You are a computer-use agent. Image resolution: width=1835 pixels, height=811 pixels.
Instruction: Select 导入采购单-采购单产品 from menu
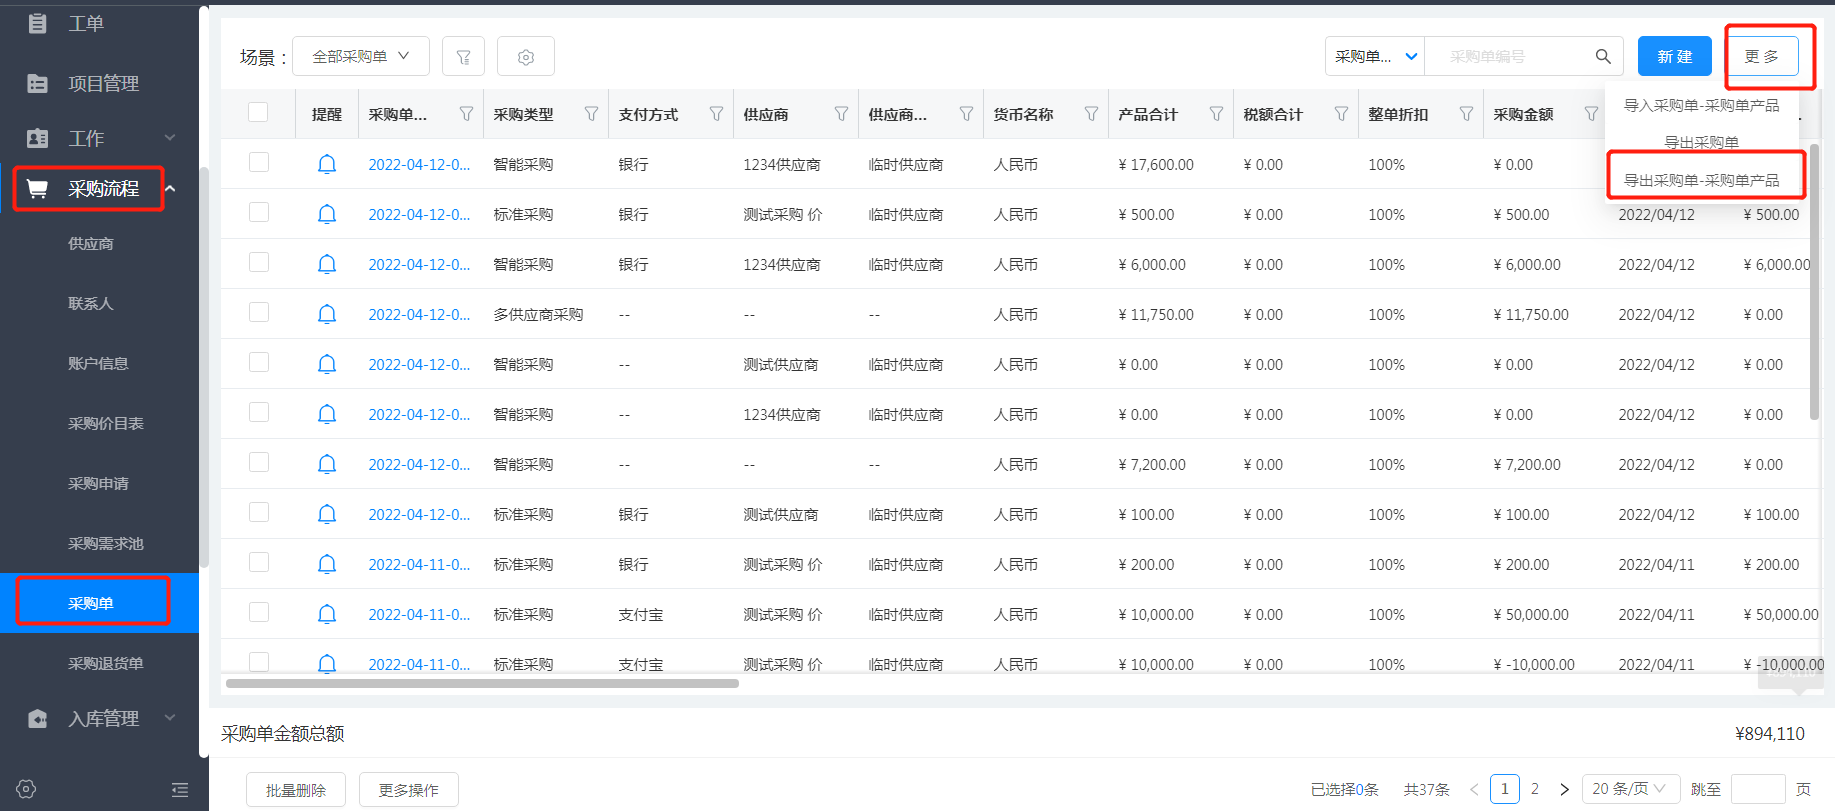pos(1701,105)
